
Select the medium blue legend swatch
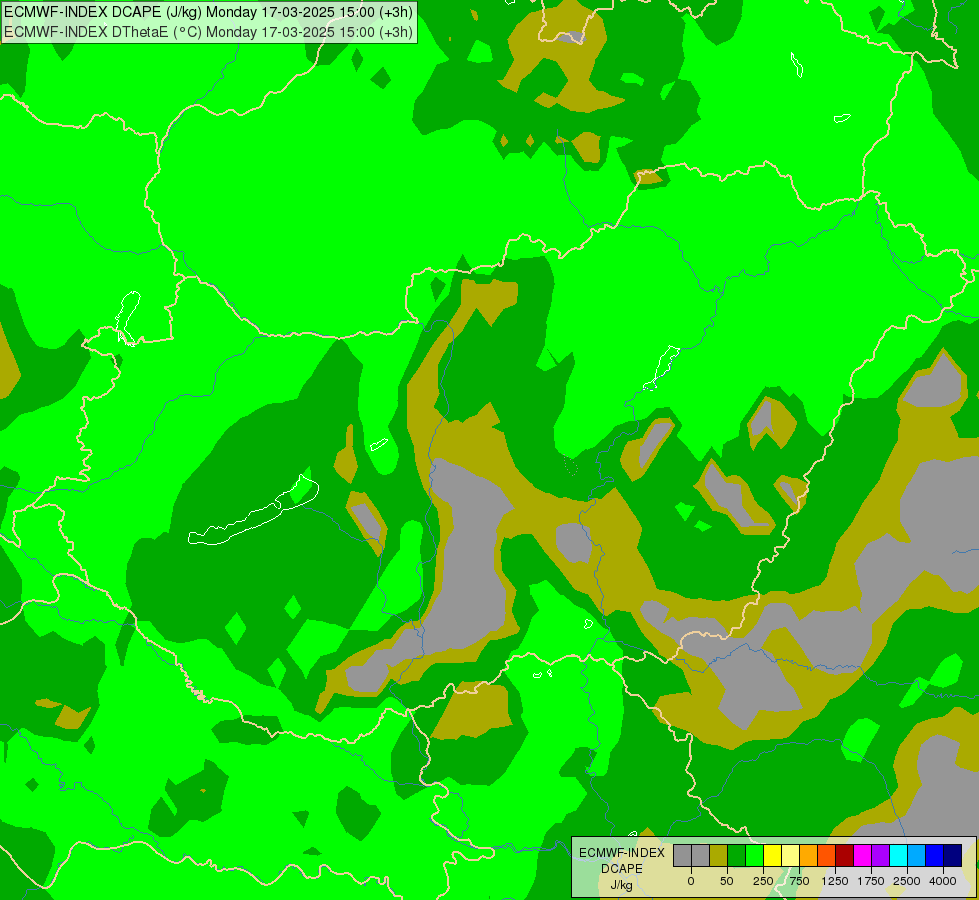(x=935, y=855)
